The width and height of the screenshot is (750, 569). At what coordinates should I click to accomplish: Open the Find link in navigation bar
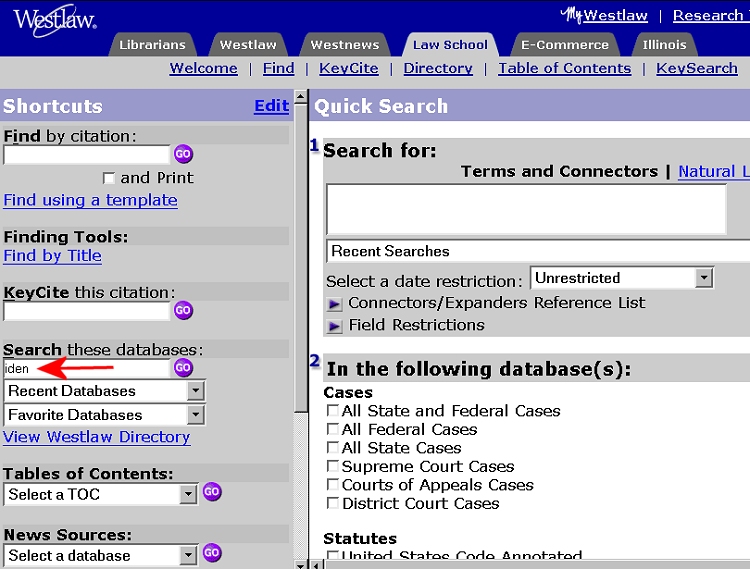[278, 68]
